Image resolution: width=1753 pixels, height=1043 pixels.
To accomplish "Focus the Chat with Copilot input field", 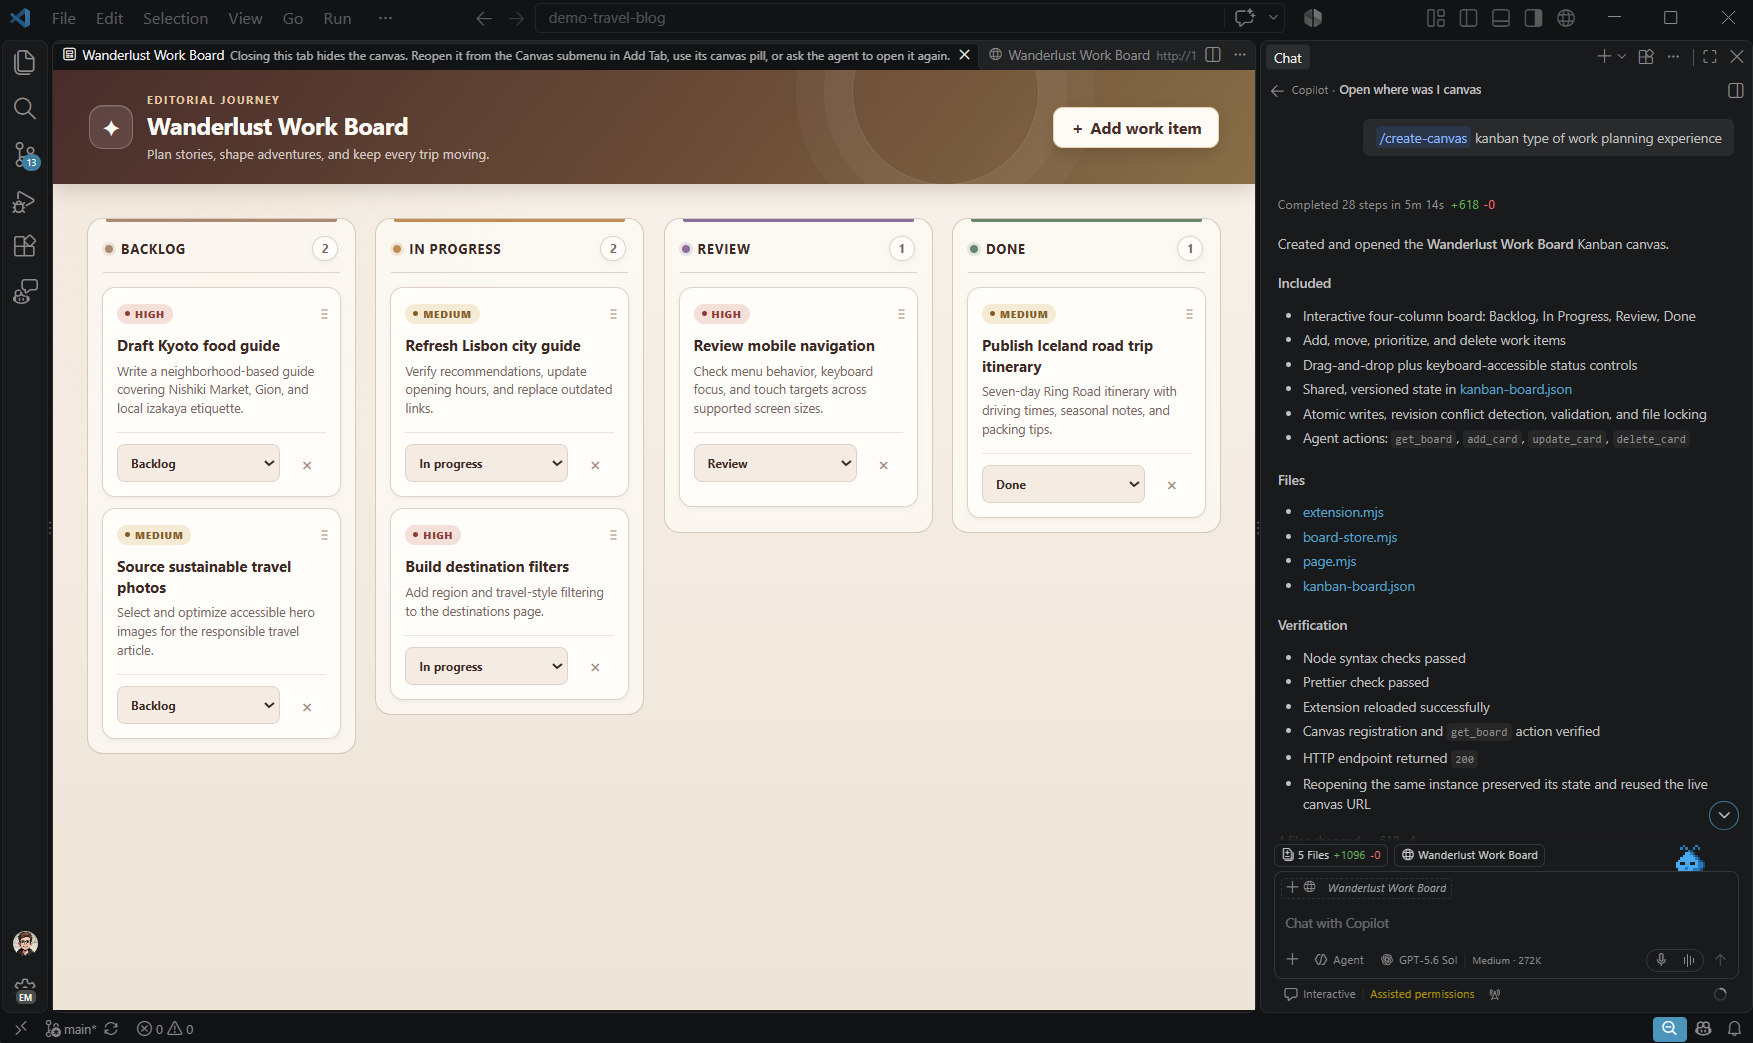I will [1505, 923].
